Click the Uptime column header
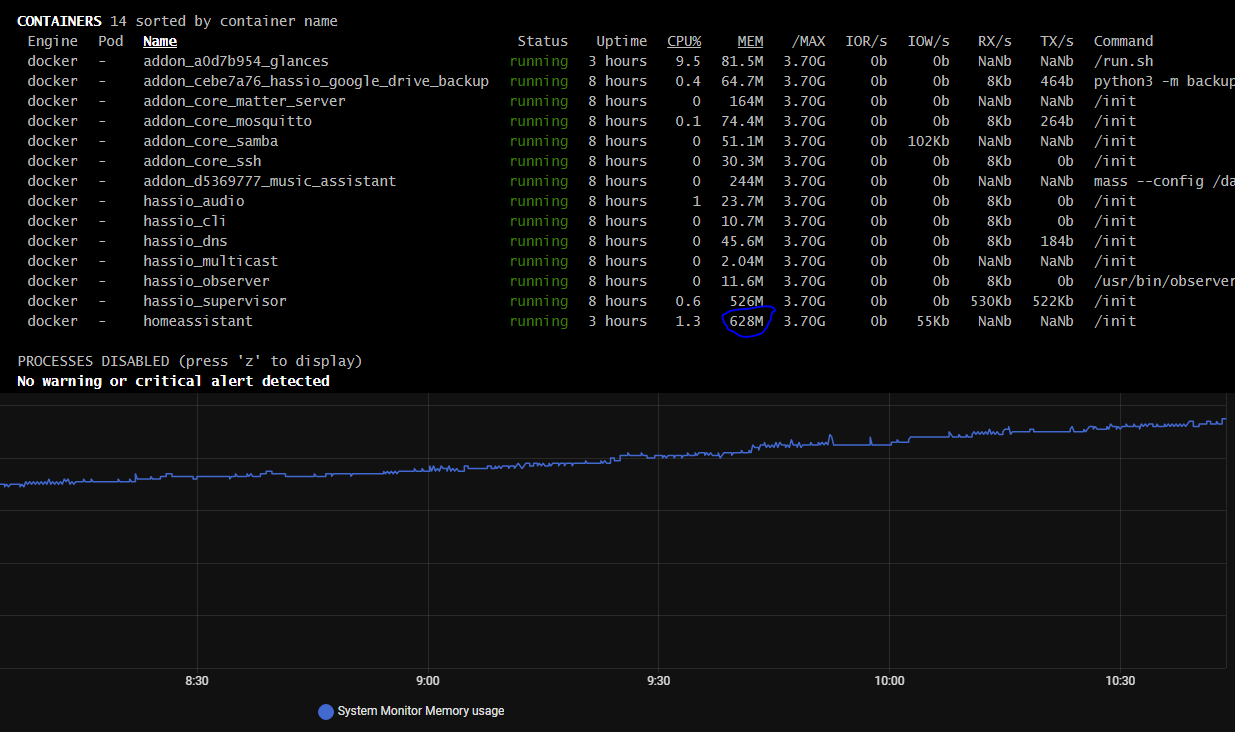This screenshot has width=1235, height=733. click(622, 41)
